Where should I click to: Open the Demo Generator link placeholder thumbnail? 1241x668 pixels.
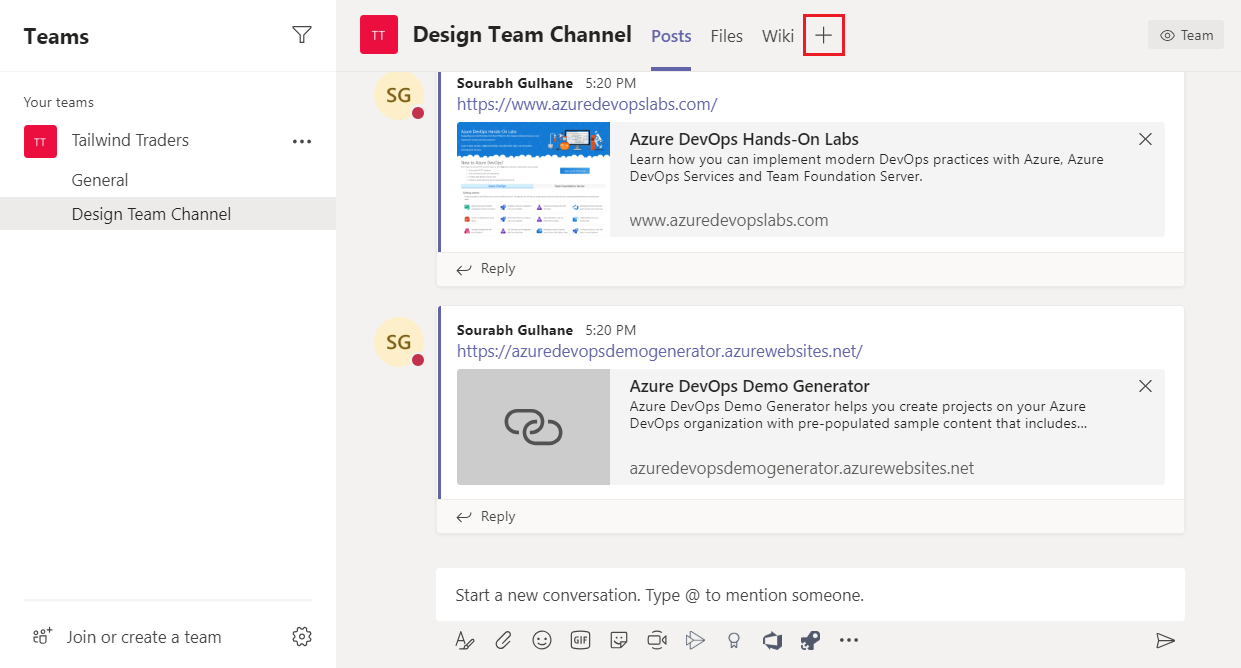[533, 427]
